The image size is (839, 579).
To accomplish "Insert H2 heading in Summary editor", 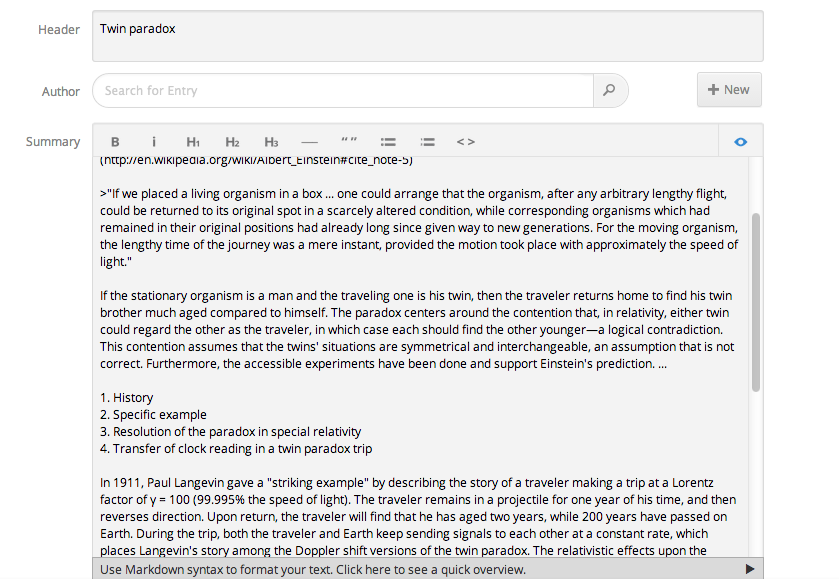I will (x=232, y=142).
